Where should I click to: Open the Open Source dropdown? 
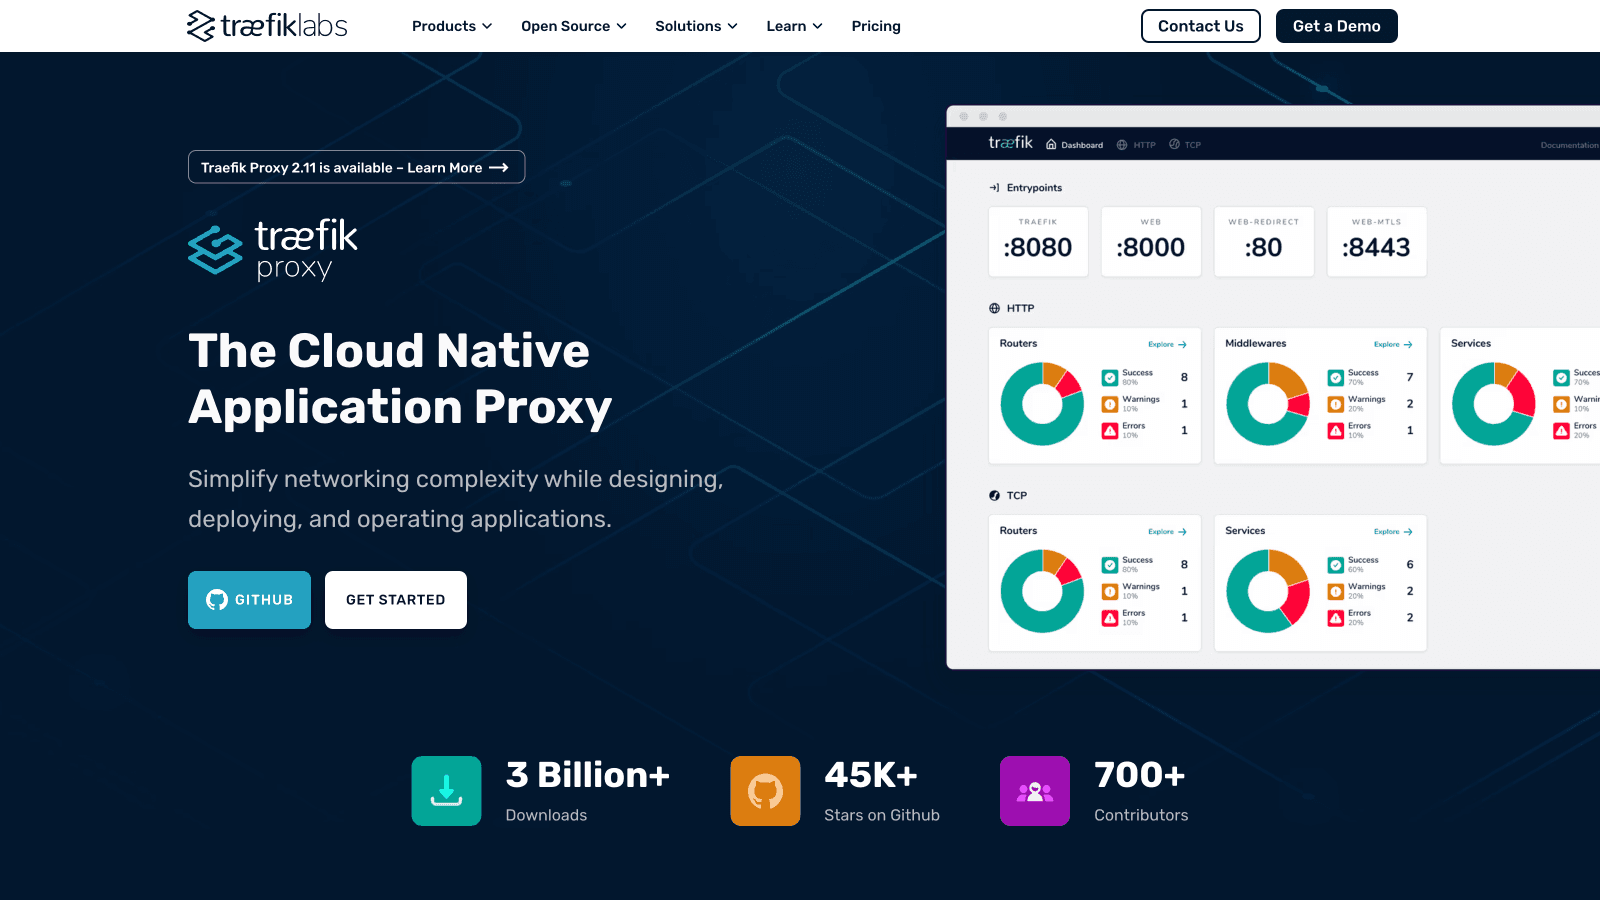pos(573,26)
